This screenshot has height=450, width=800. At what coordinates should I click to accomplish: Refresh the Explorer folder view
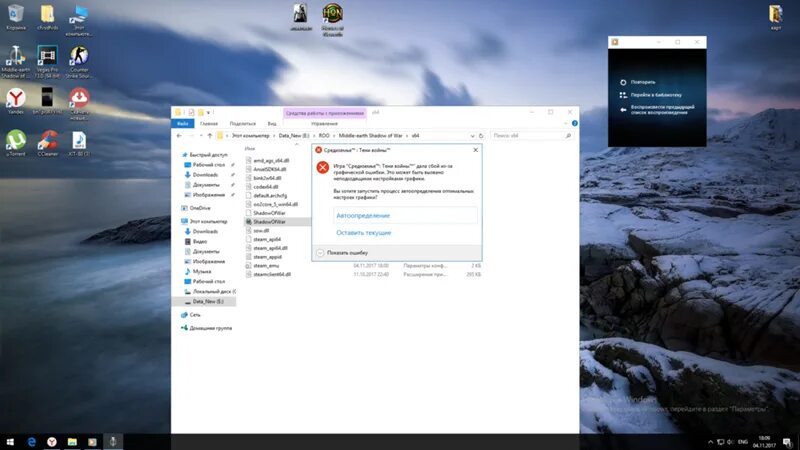click(x=481, y=136)
